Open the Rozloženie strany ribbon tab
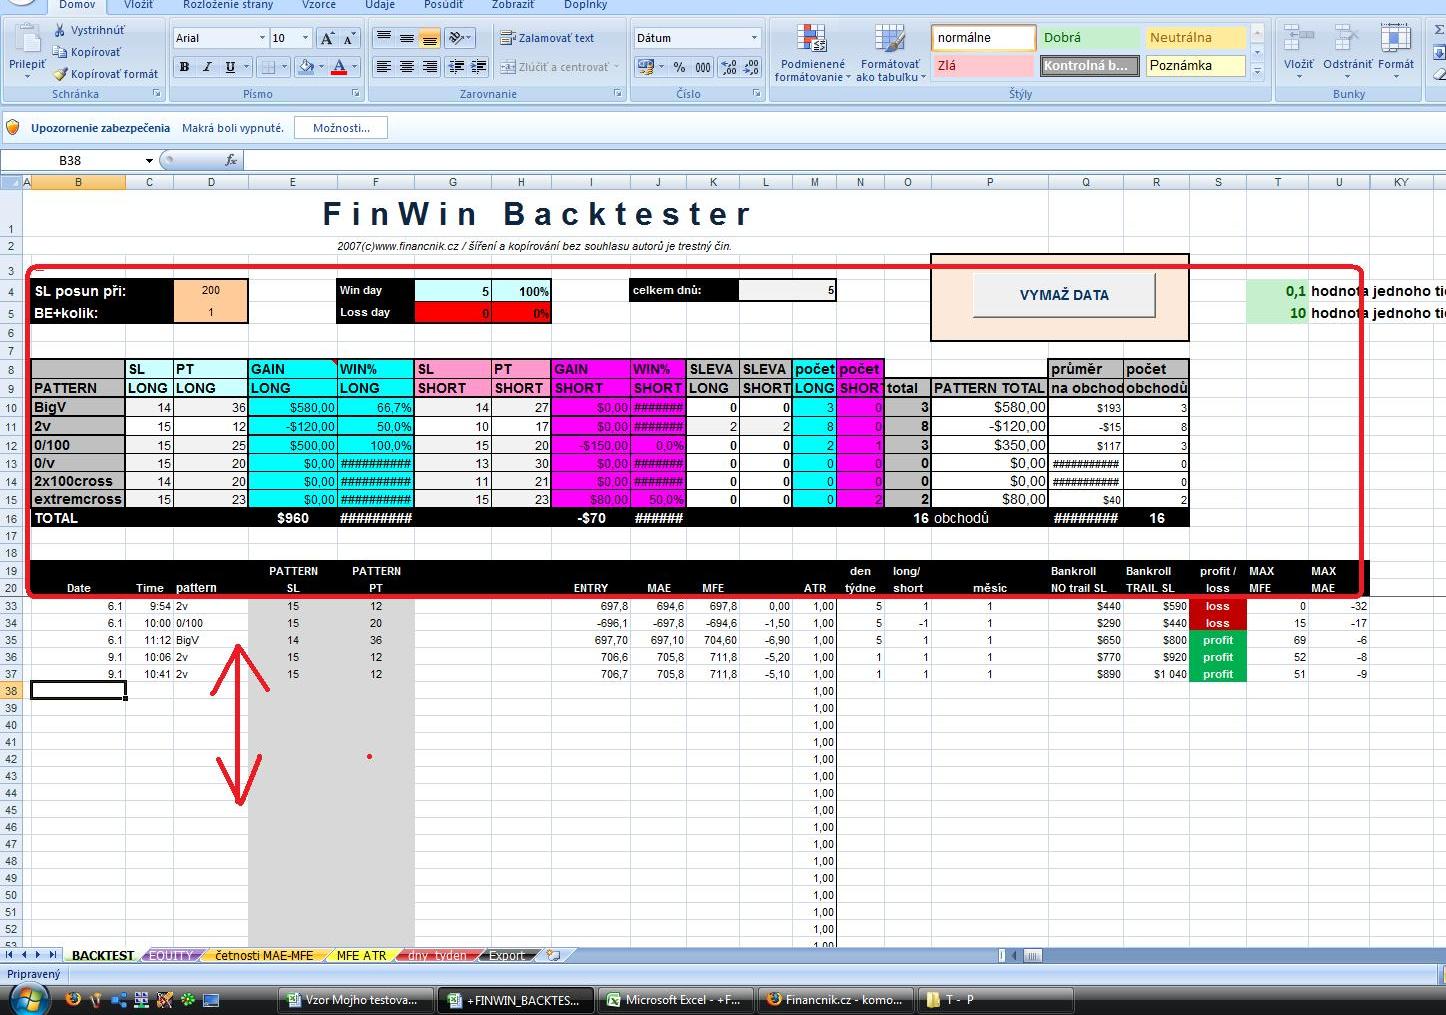Screen dimensions: 1446x1015 pyautogui.click(x=228, y=5)
